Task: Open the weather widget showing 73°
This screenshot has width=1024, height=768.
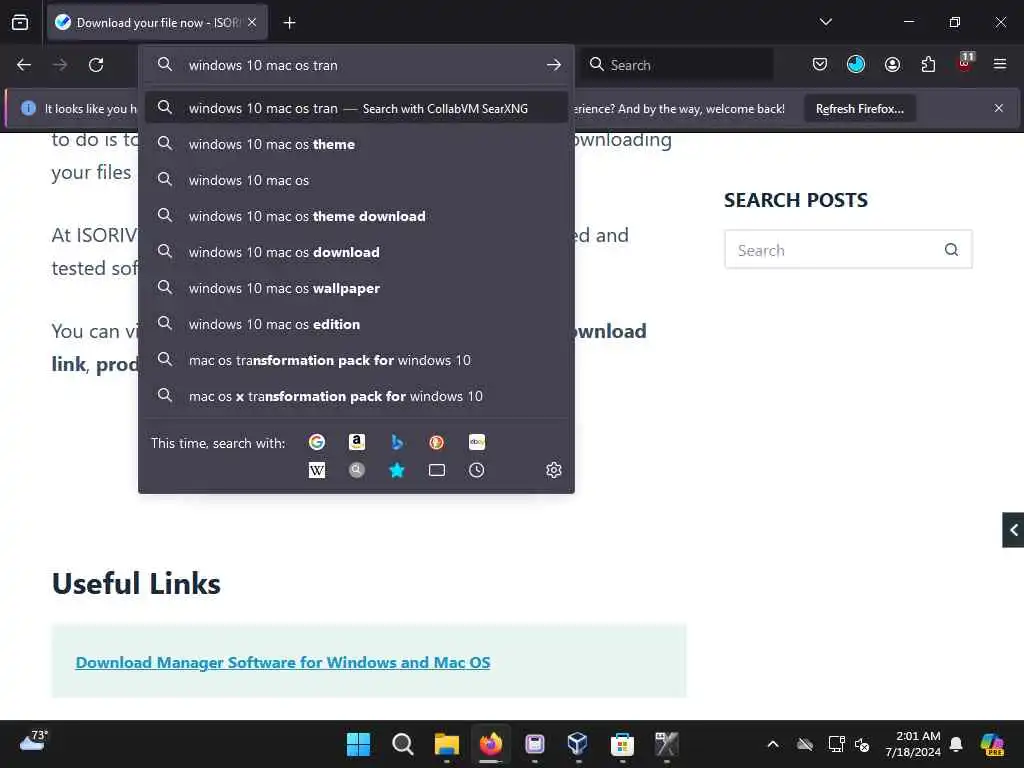Action: tap(34, 742)
